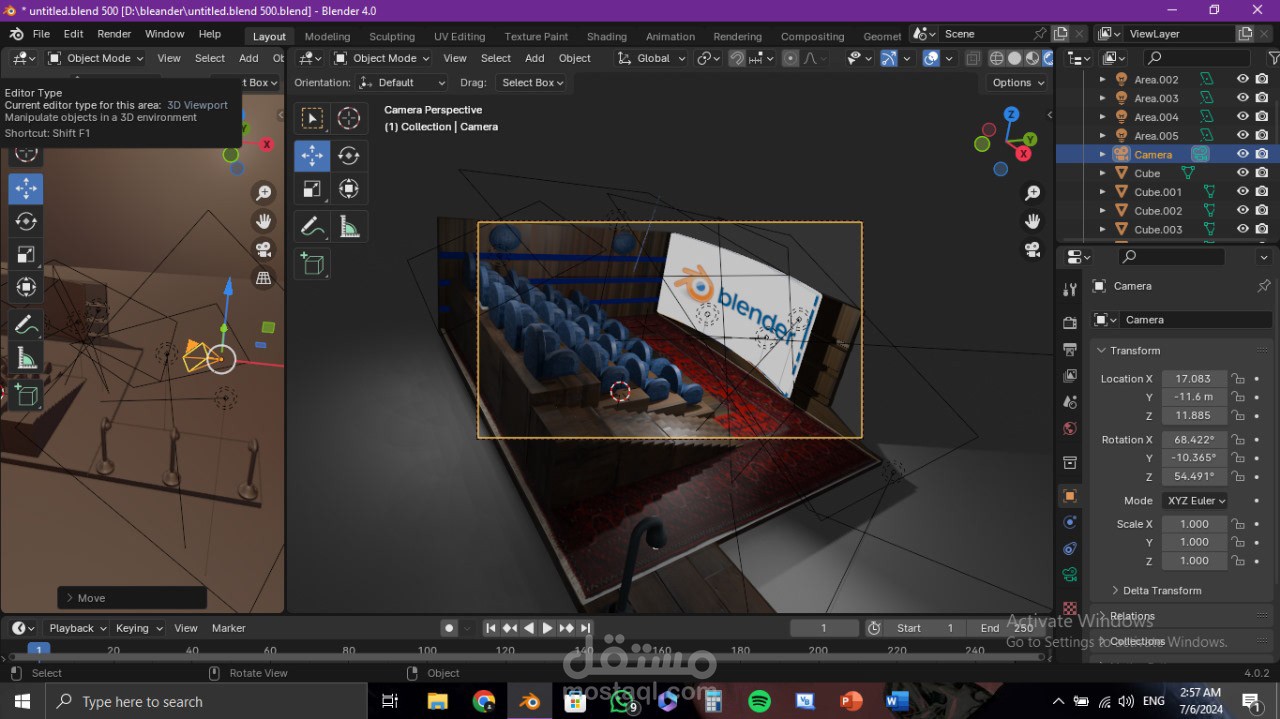The image size is (1280, 719).
Task: Play the animation forward
Action: [547, 628]
